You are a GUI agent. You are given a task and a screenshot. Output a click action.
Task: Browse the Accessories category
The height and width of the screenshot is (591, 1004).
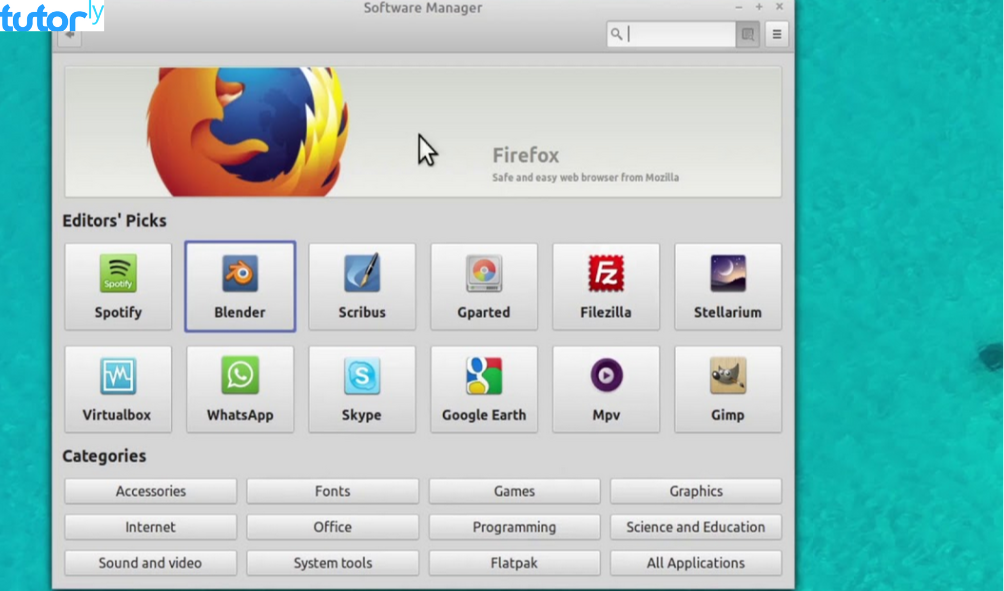150,491
